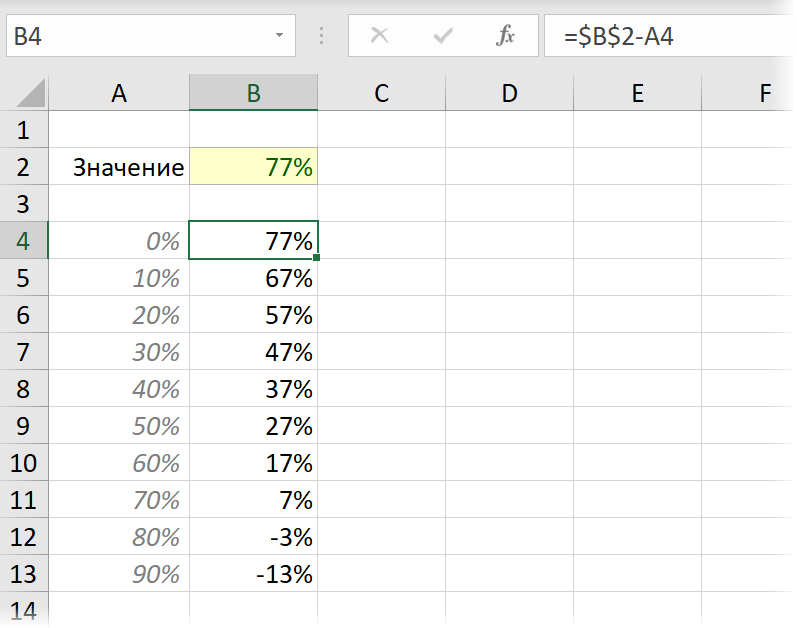
Task: Select row 11 header
Action: pyautogui.click(x=24, y=499)
